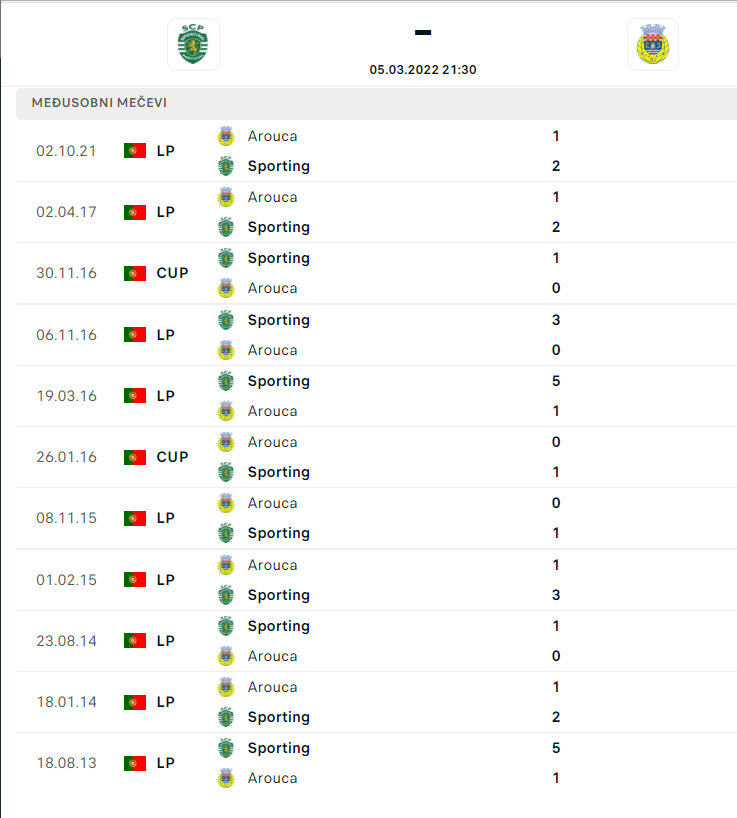
Task: Select the 08.11.15 match date
Action: click(x=66, y=518)
